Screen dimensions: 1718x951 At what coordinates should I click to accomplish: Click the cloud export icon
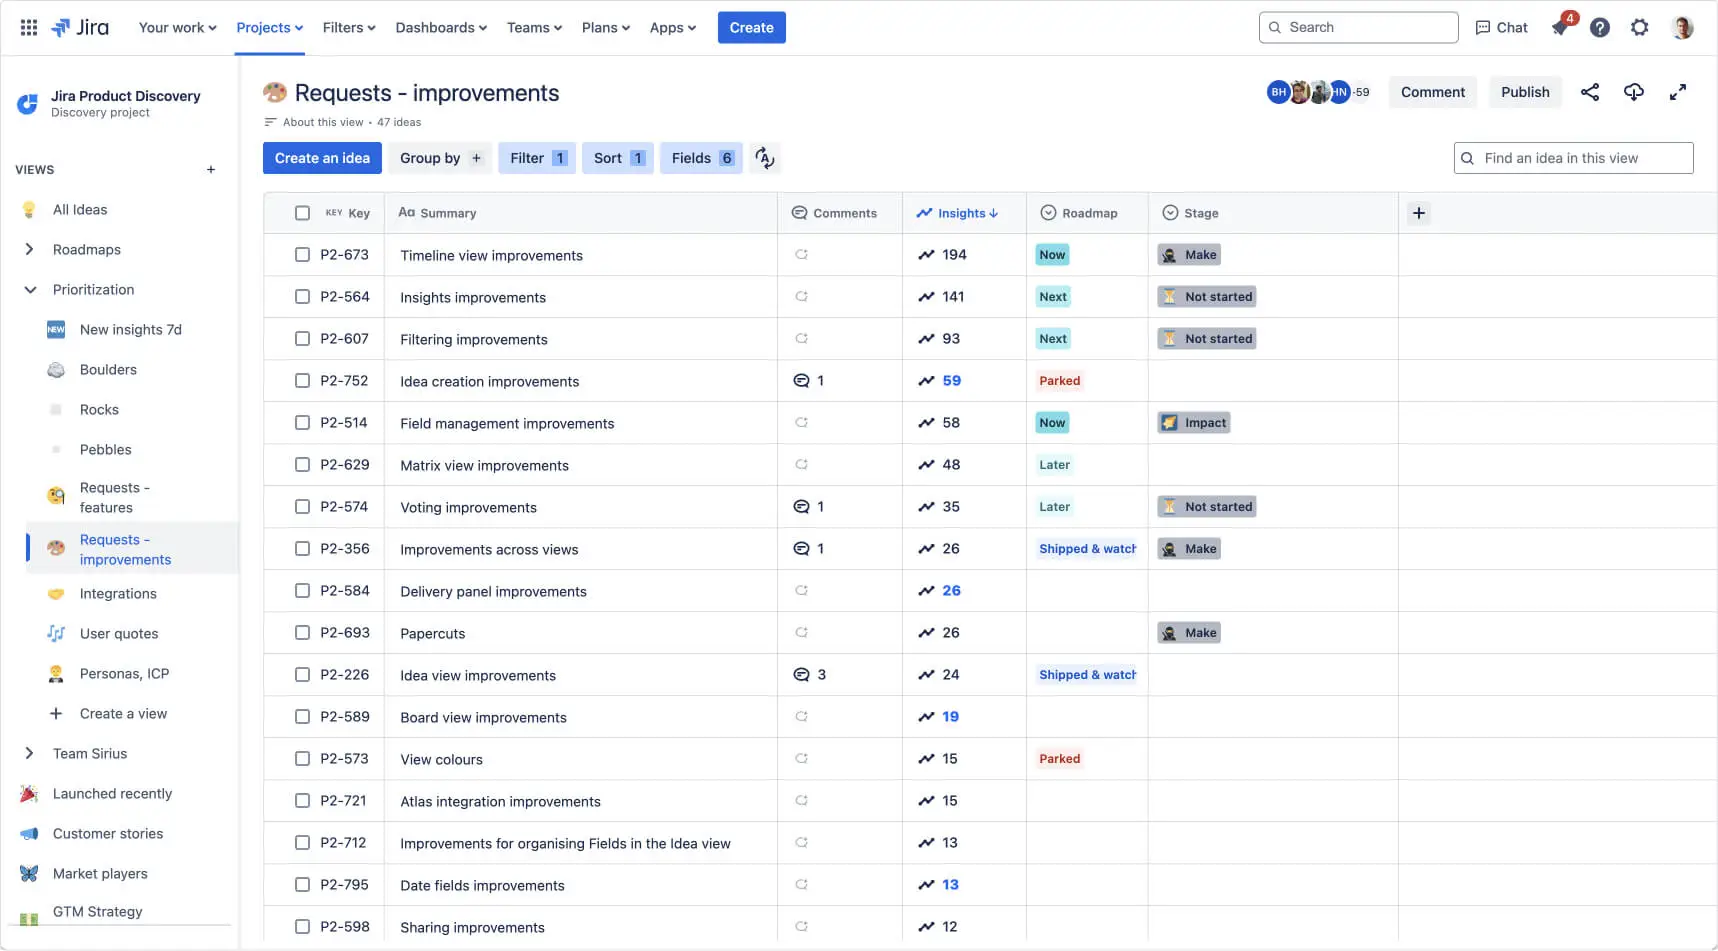1634,92
